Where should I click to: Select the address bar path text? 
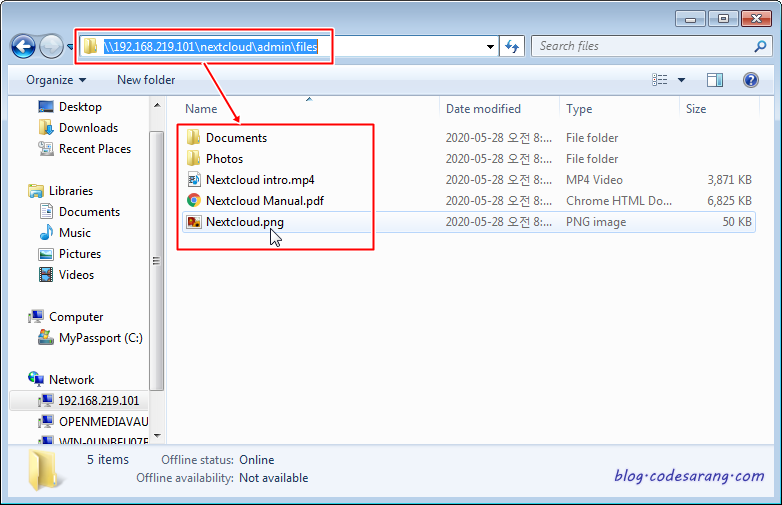tap(210, 47)
